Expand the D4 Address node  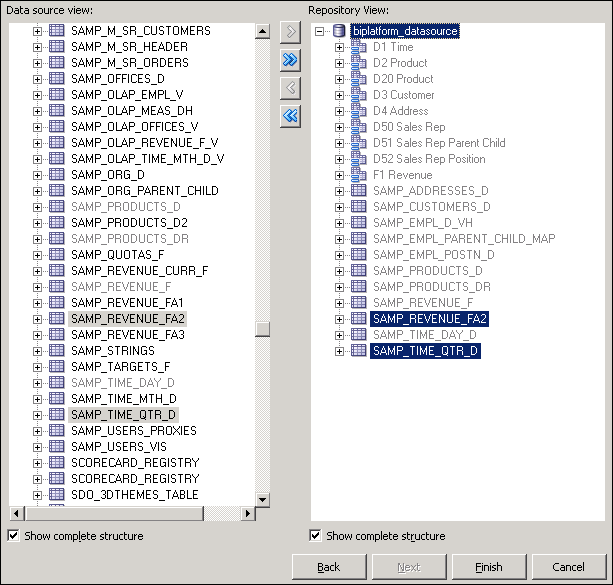tap(339, 111)
